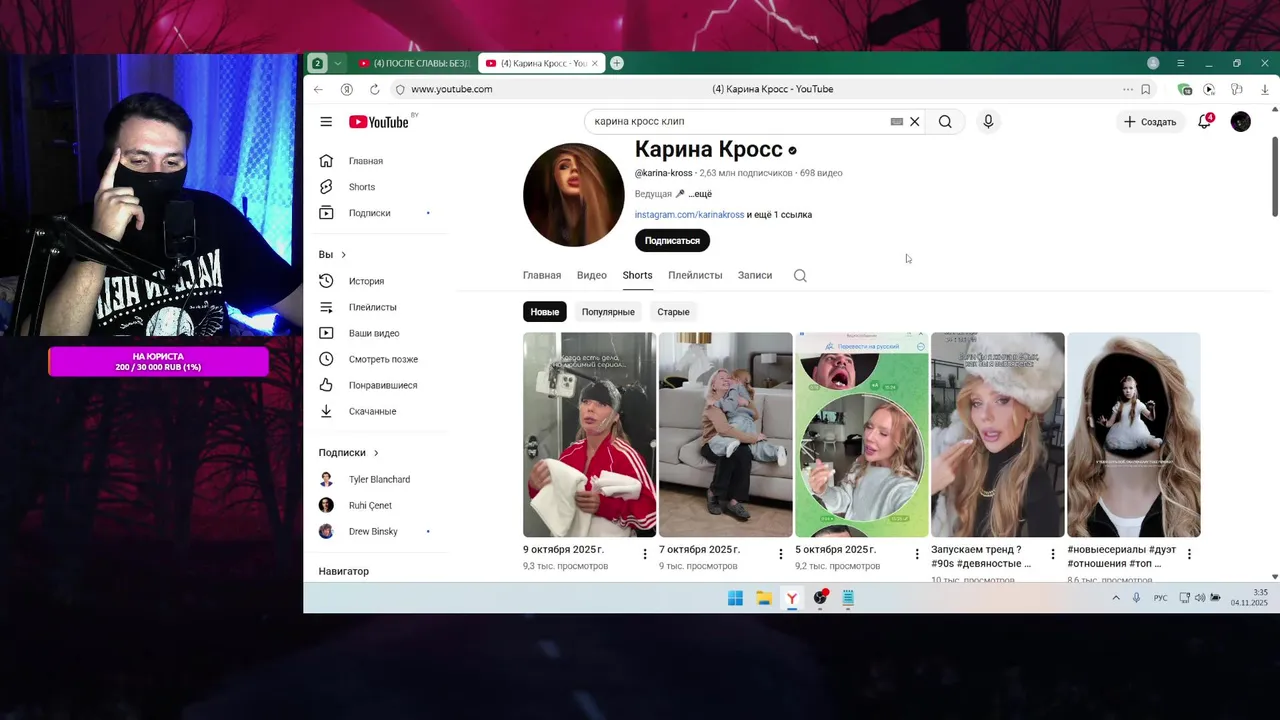Open tab group dropdown arrow
The height and width of the screenshot is (720, 1280).
click(338, 63)
